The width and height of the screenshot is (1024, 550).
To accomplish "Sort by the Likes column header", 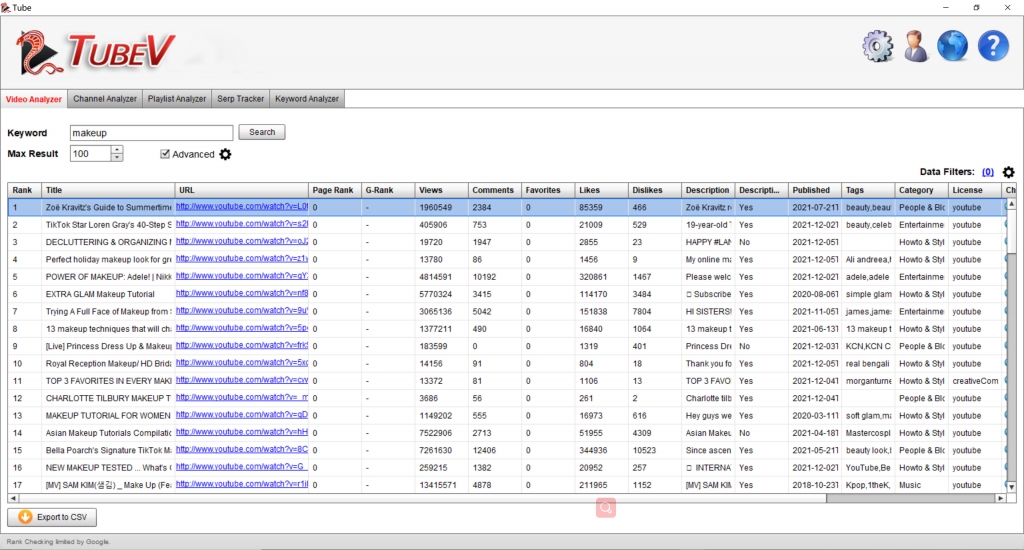I will coord(601,190).
